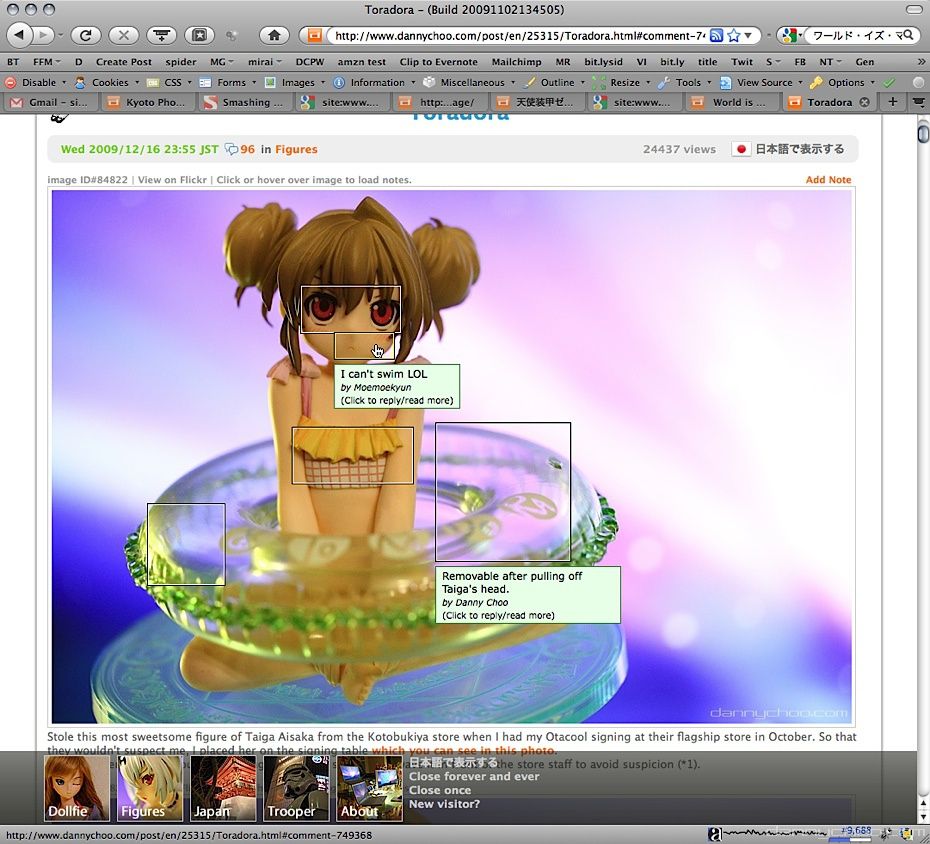Viewport: 930px width, 844px height.
Task: Go back with the browser Back arrow
Action: [x=19, y=35]
